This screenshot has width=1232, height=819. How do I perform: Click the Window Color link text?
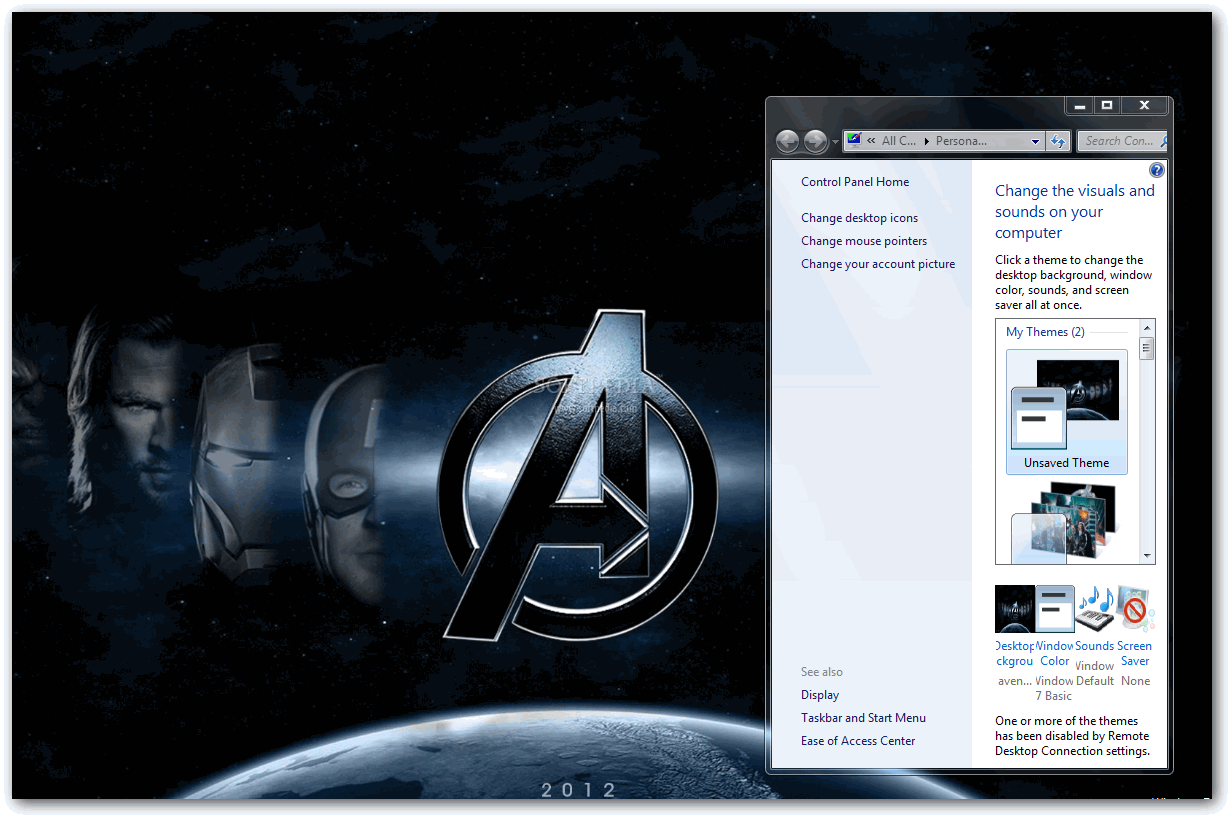(1055, 654)
